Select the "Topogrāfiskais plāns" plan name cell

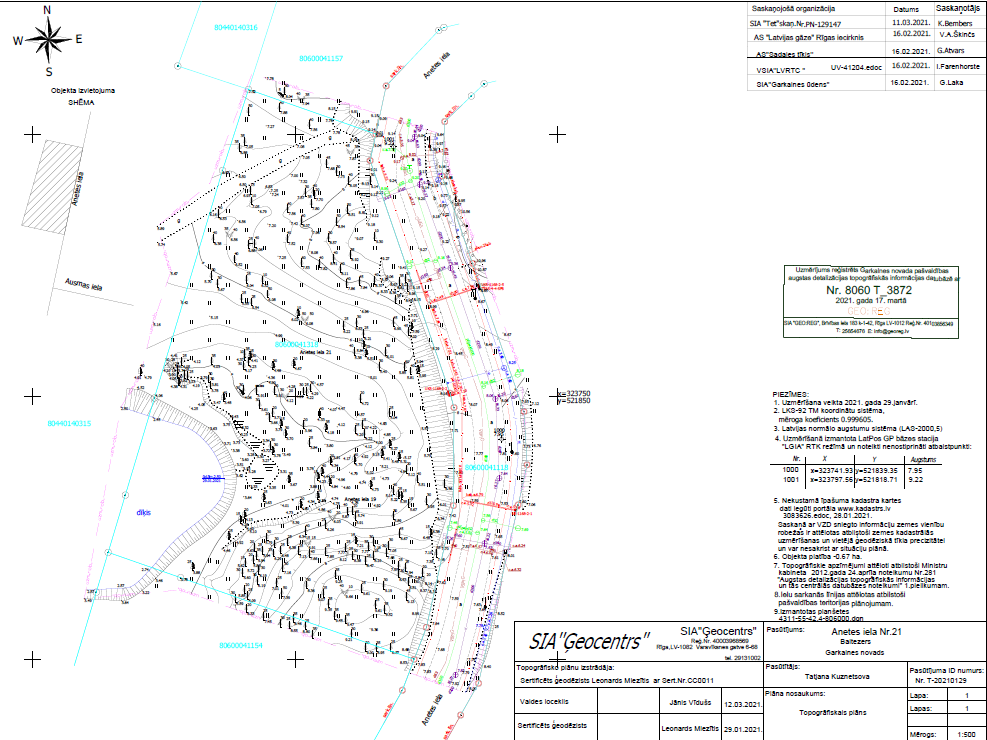832,712
